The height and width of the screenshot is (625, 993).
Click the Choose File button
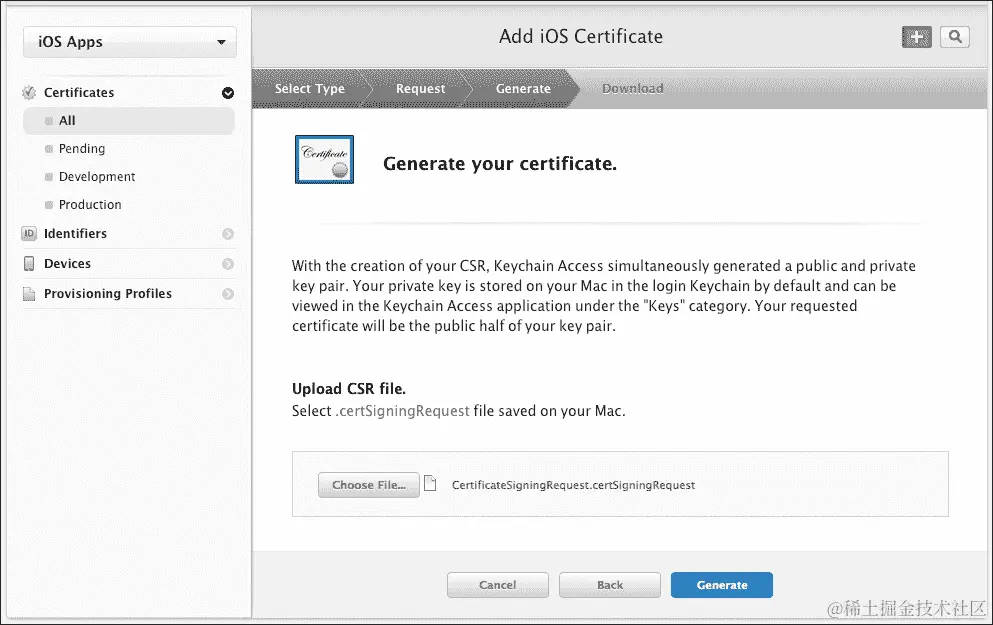point(369,484)
